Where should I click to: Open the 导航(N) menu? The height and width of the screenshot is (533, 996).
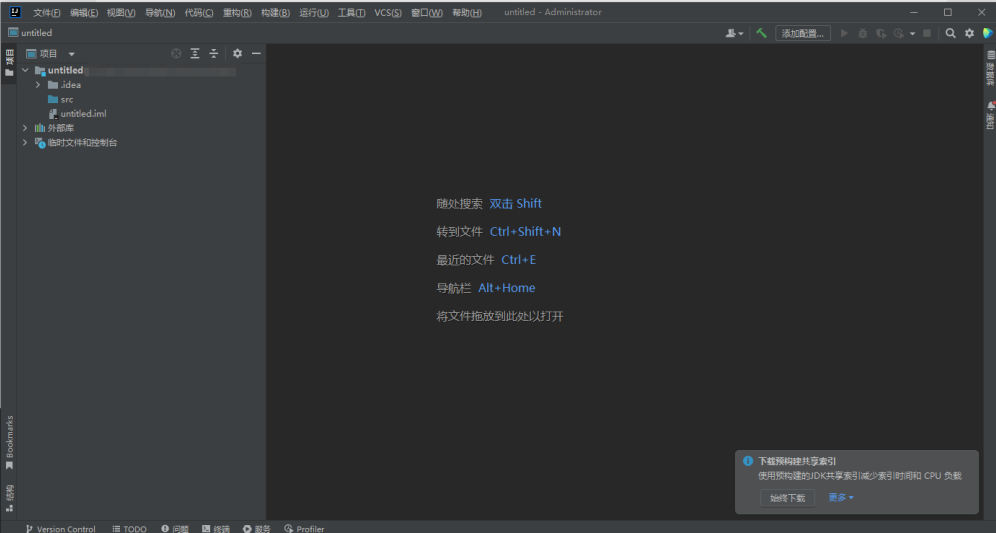click(160, 13)
